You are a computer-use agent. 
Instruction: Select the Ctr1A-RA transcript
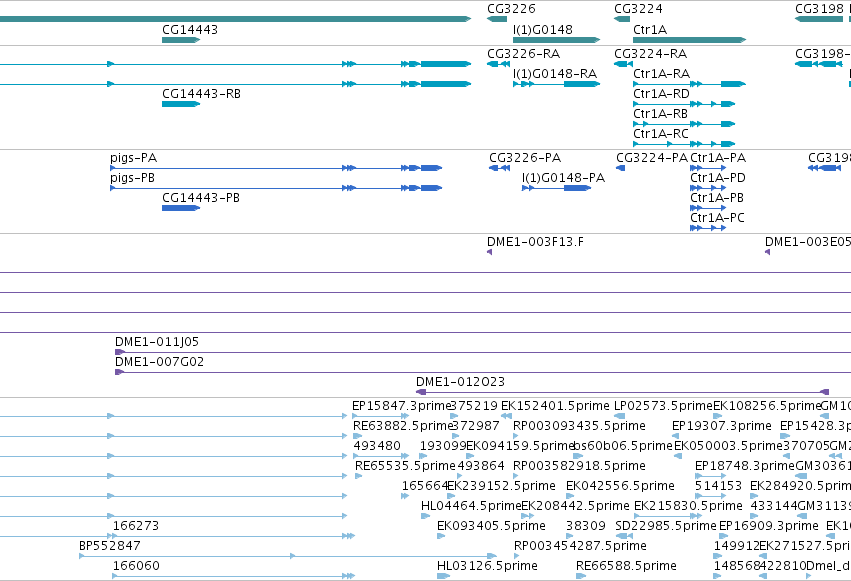(x=689, y=84)
